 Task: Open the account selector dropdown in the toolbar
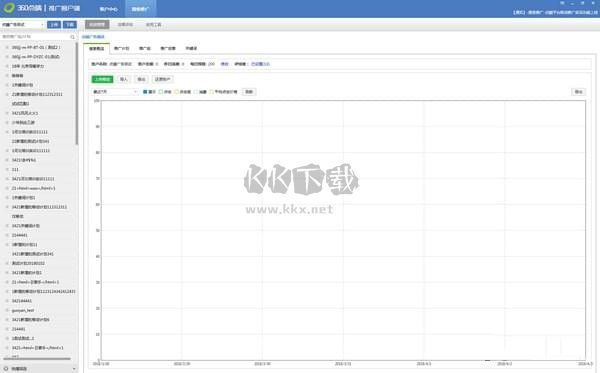click(23, 24)
